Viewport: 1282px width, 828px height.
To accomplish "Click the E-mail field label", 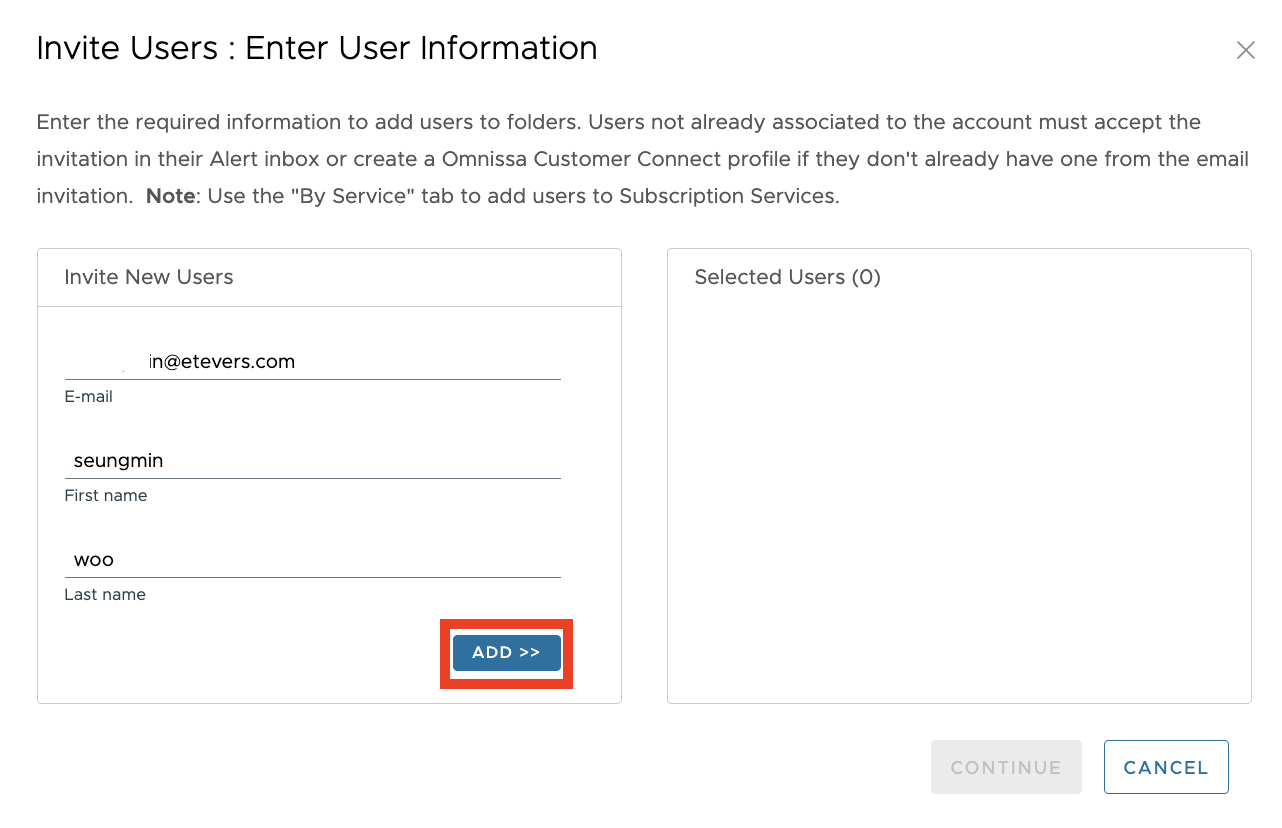I will pyautogui.click(x=88, y=397).
